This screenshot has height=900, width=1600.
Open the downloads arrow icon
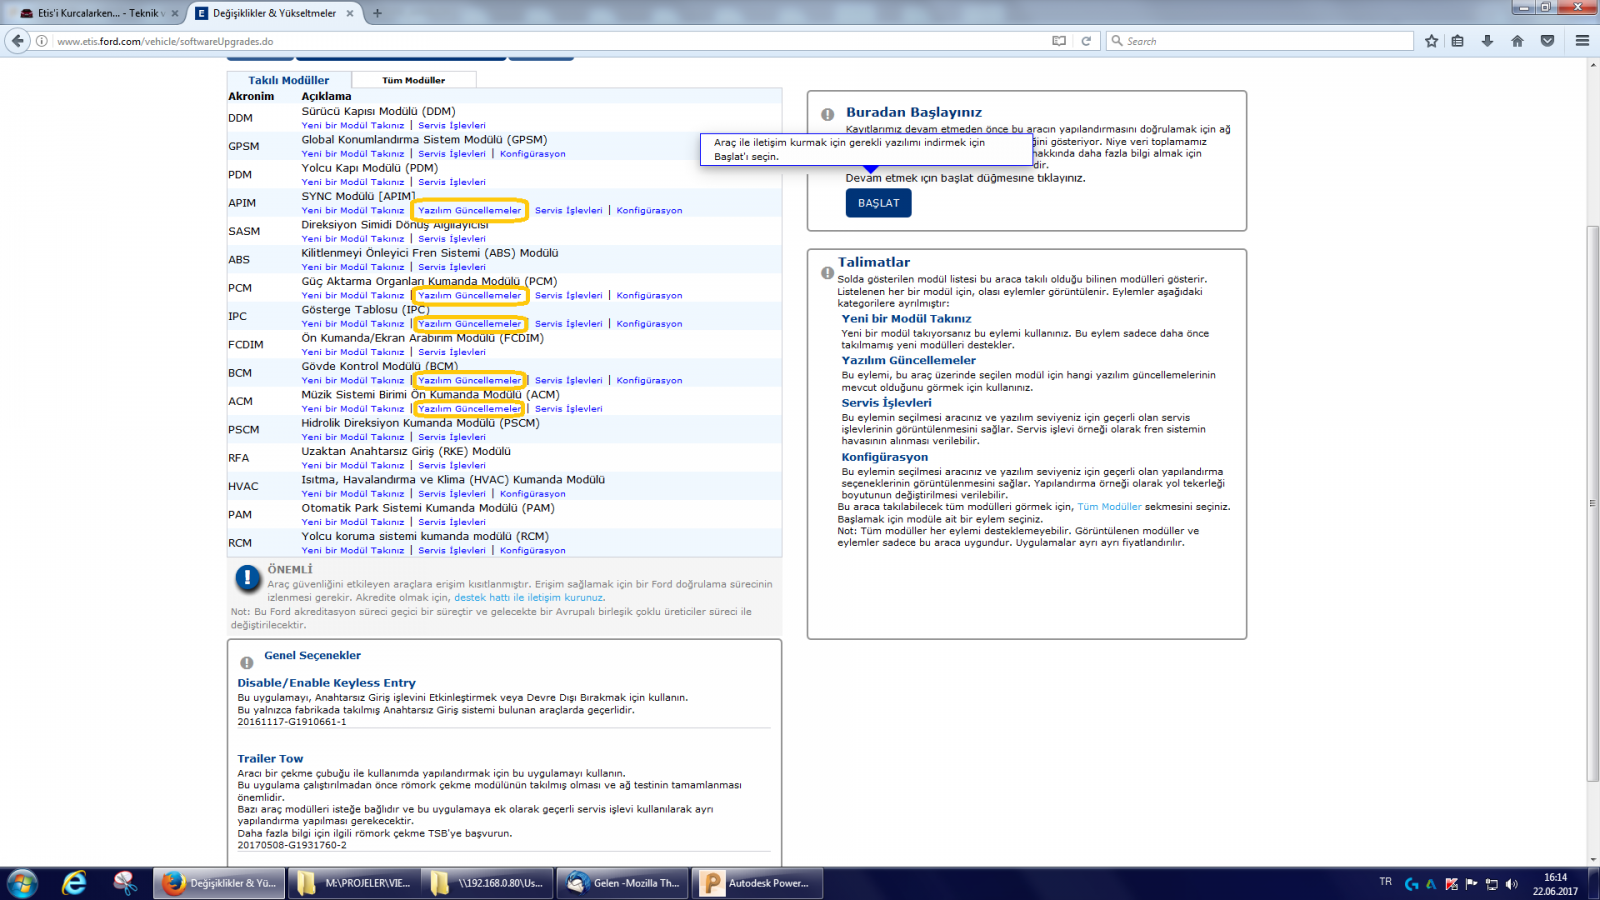[x=1487, y=41]
